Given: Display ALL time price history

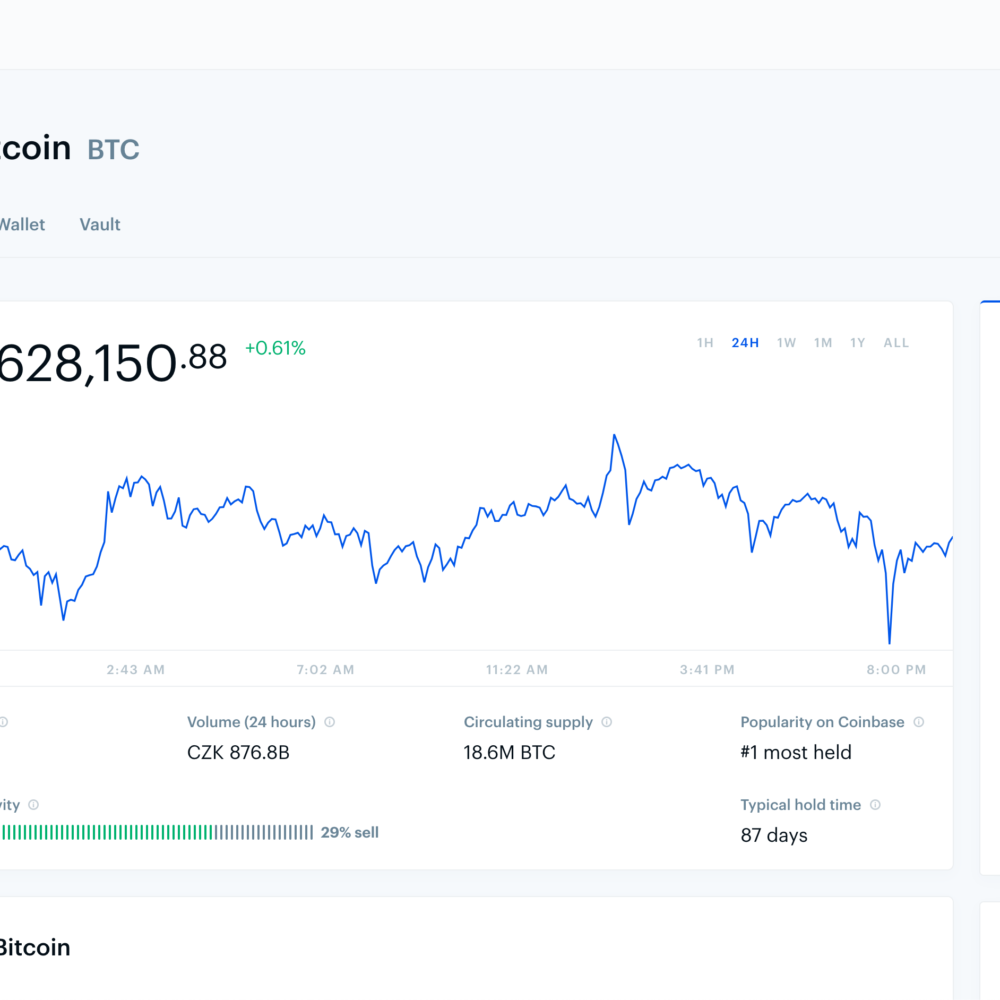Looking at the screenshot, I should click(896, 343).
